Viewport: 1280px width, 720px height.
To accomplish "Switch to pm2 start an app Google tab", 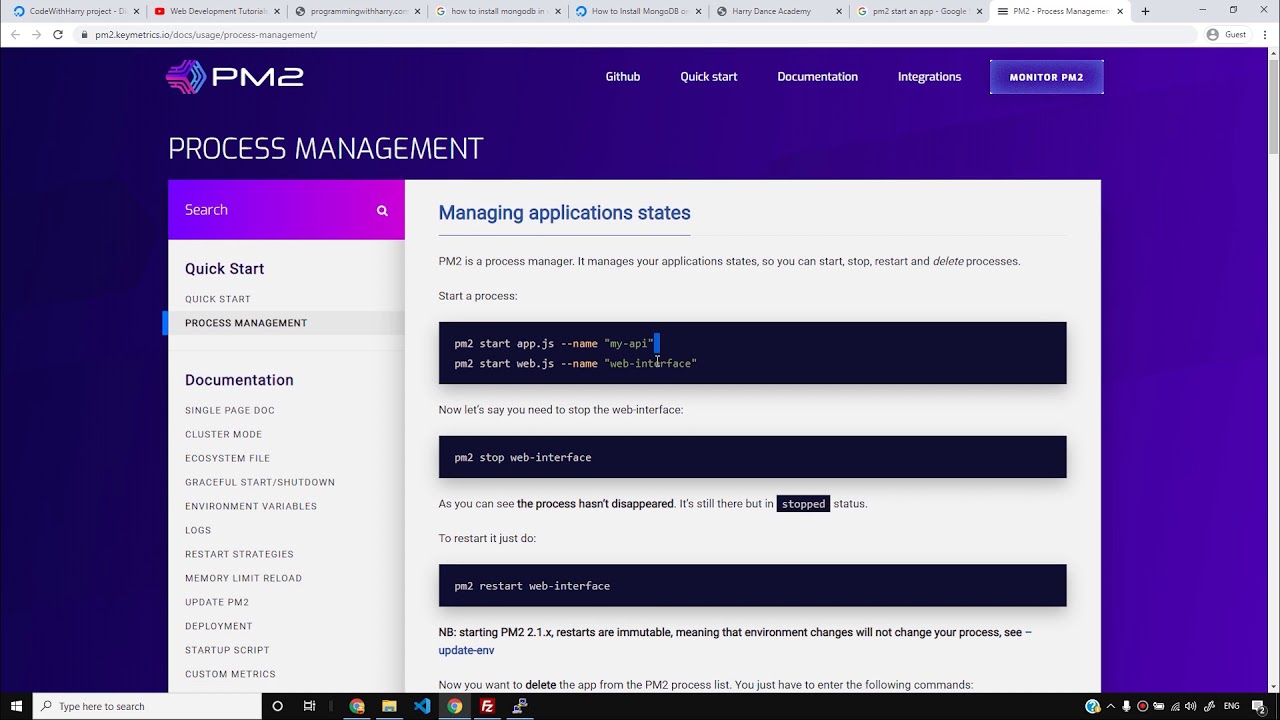I will tap(918, 11).
